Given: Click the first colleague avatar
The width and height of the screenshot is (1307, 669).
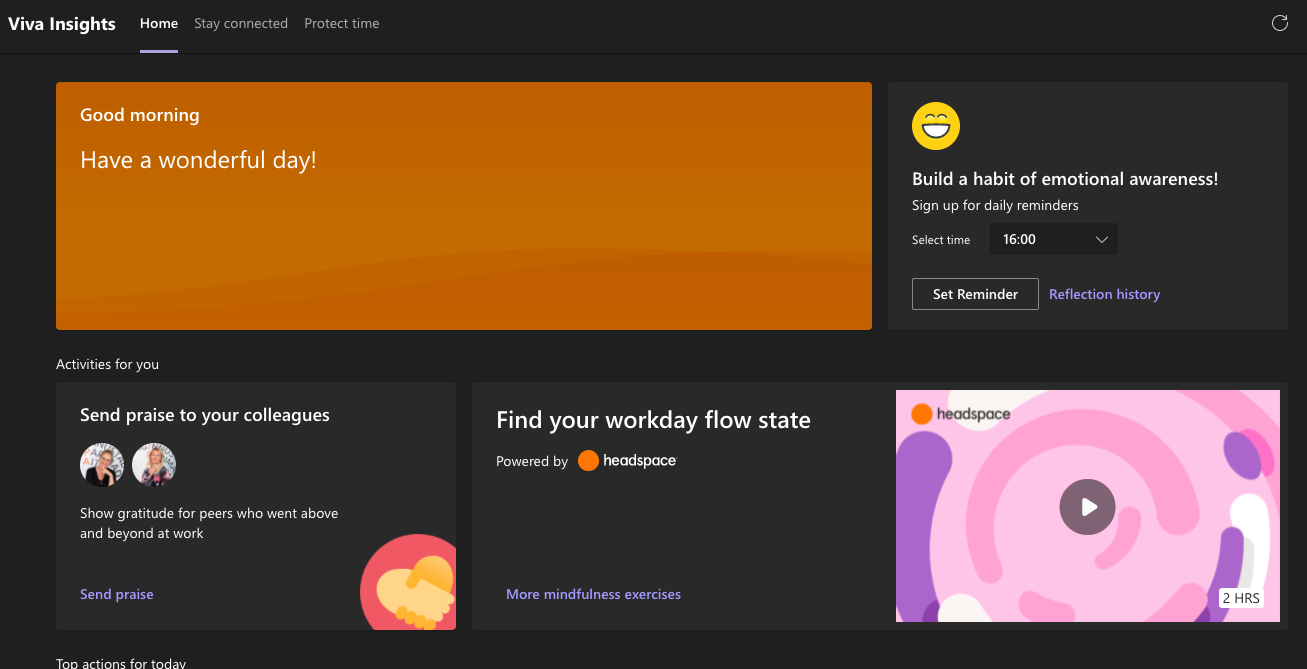Looking at the screenshot, I should (102, 465).
